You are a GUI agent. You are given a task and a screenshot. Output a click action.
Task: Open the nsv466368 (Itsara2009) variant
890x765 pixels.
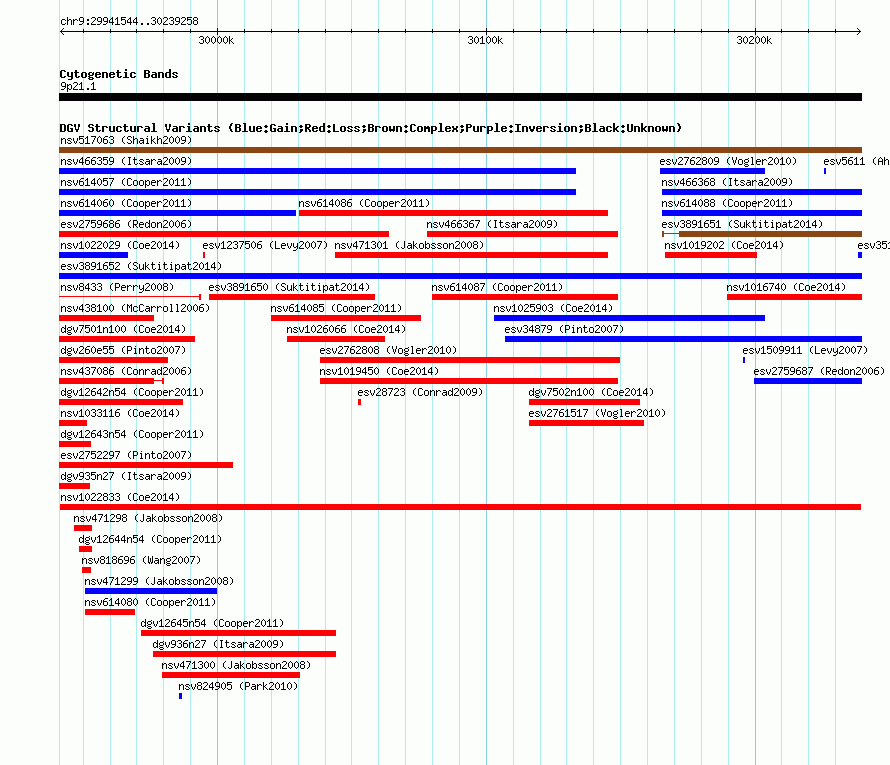click(x=762, y=192)
